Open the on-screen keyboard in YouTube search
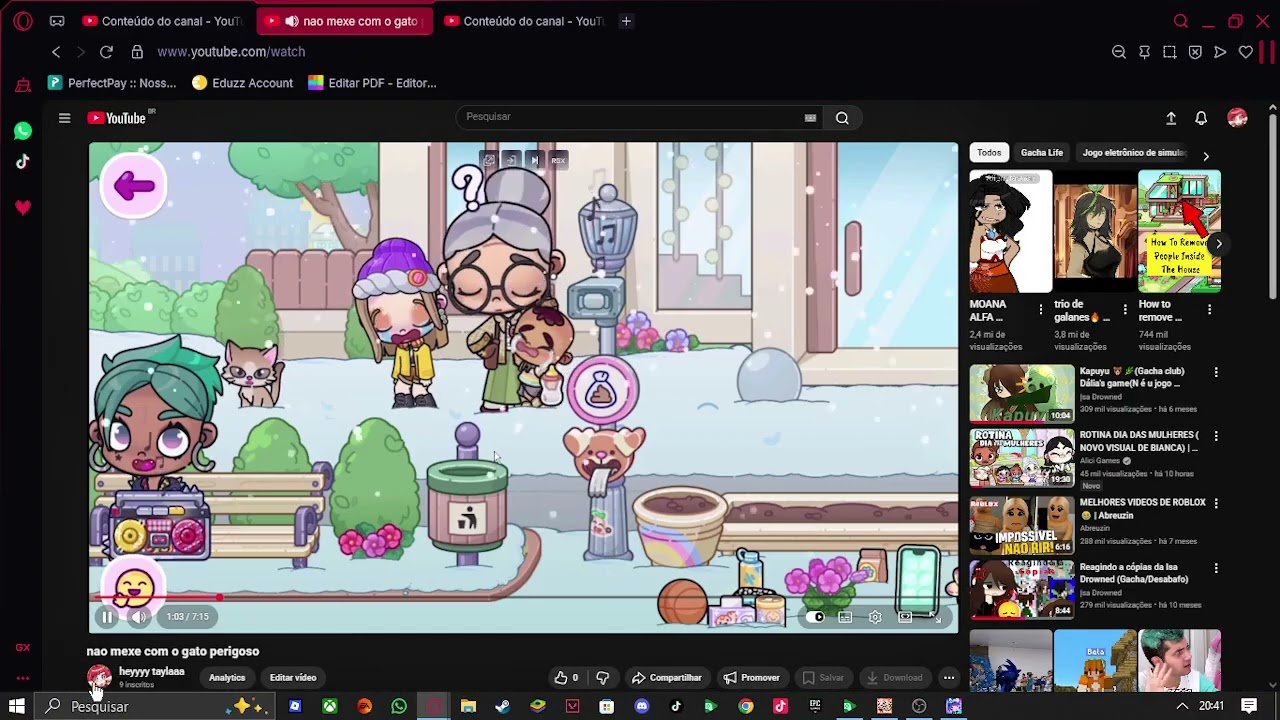Viewport: 1280px width, 720px height. [x=810, y=118]
